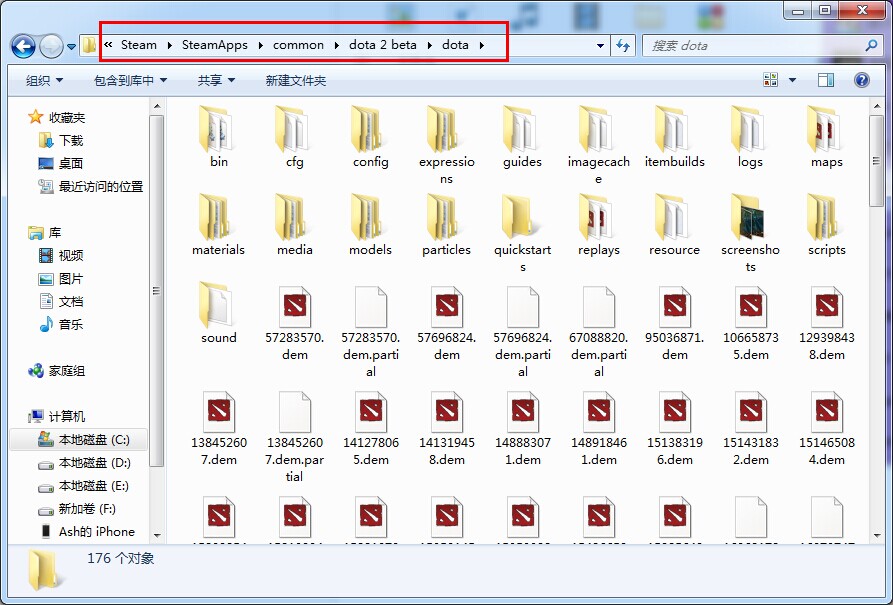893x605 pixels.
Task: Click the 搜索 dota search field
Action: (x=754, y=46)
